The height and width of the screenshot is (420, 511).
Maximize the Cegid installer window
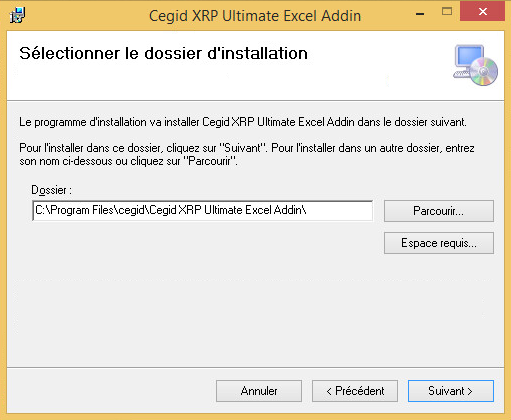tap(447, 12)
